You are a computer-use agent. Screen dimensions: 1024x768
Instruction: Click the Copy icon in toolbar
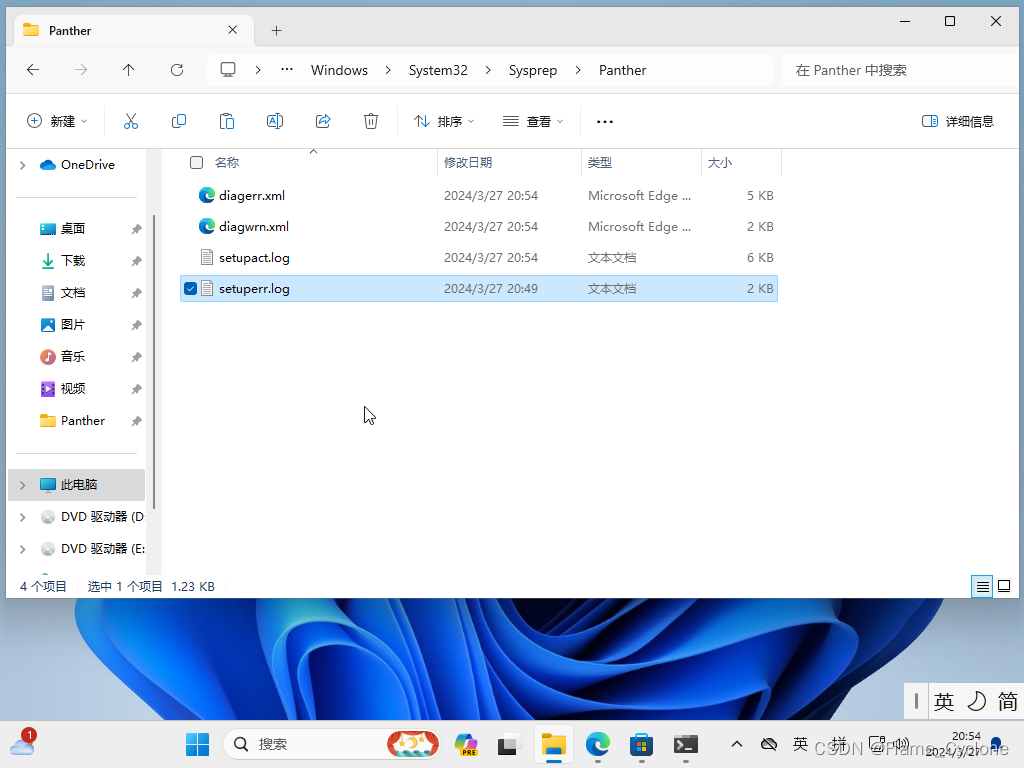(x=178, y=121)
